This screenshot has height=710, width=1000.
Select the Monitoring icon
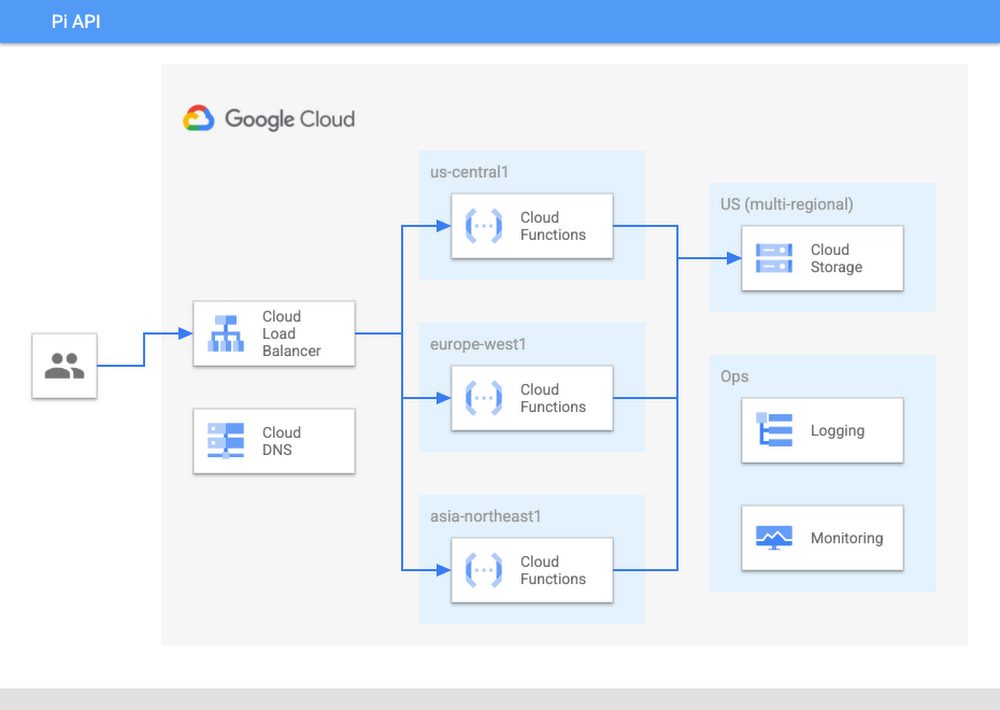click(774, 538)
